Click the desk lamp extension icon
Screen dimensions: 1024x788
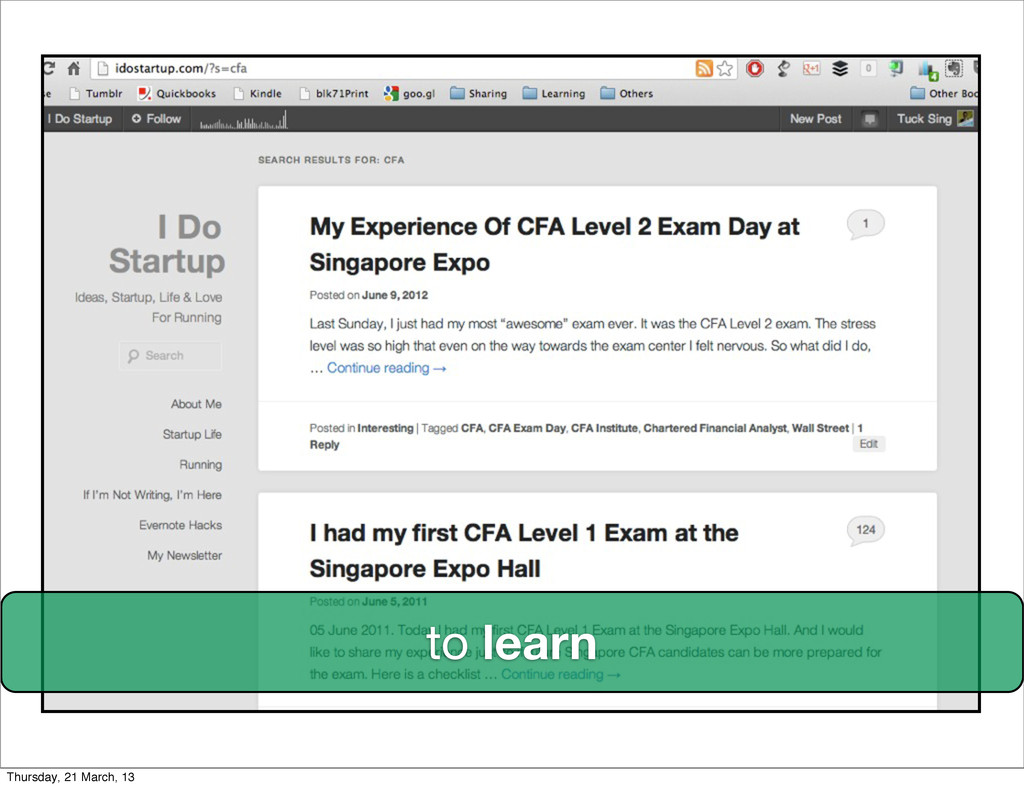click(x=784, y=68)
